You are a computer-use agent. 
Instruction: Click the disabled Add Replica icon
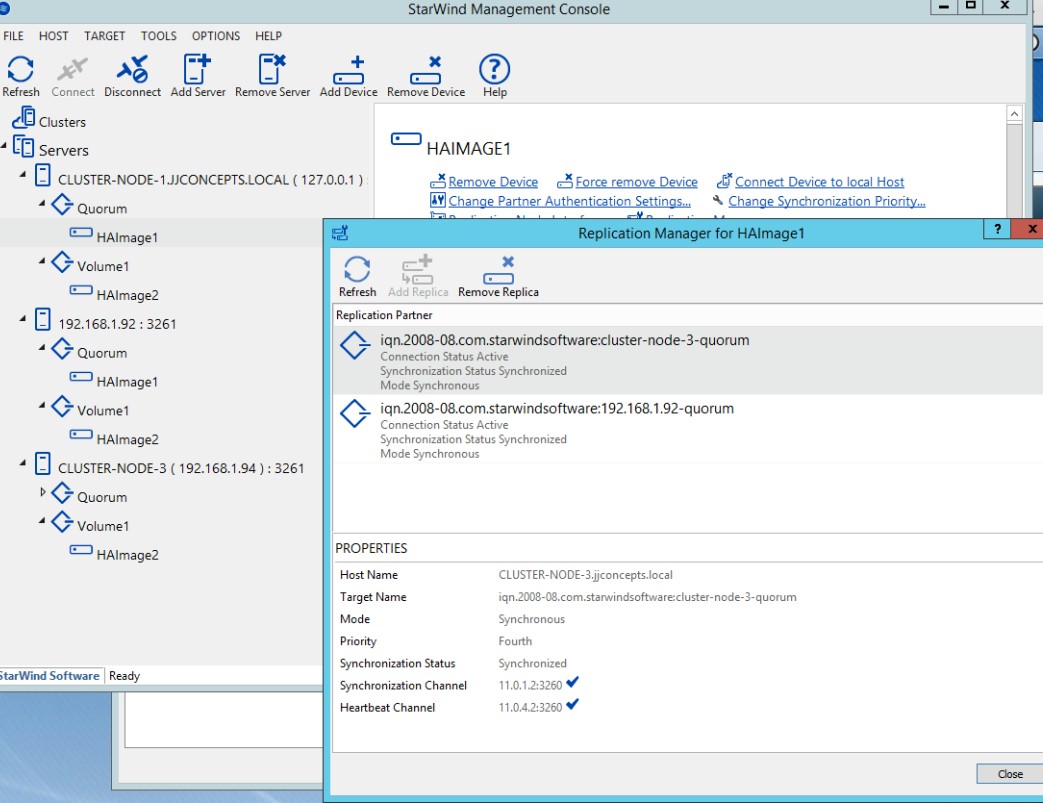tap(417, 270)
